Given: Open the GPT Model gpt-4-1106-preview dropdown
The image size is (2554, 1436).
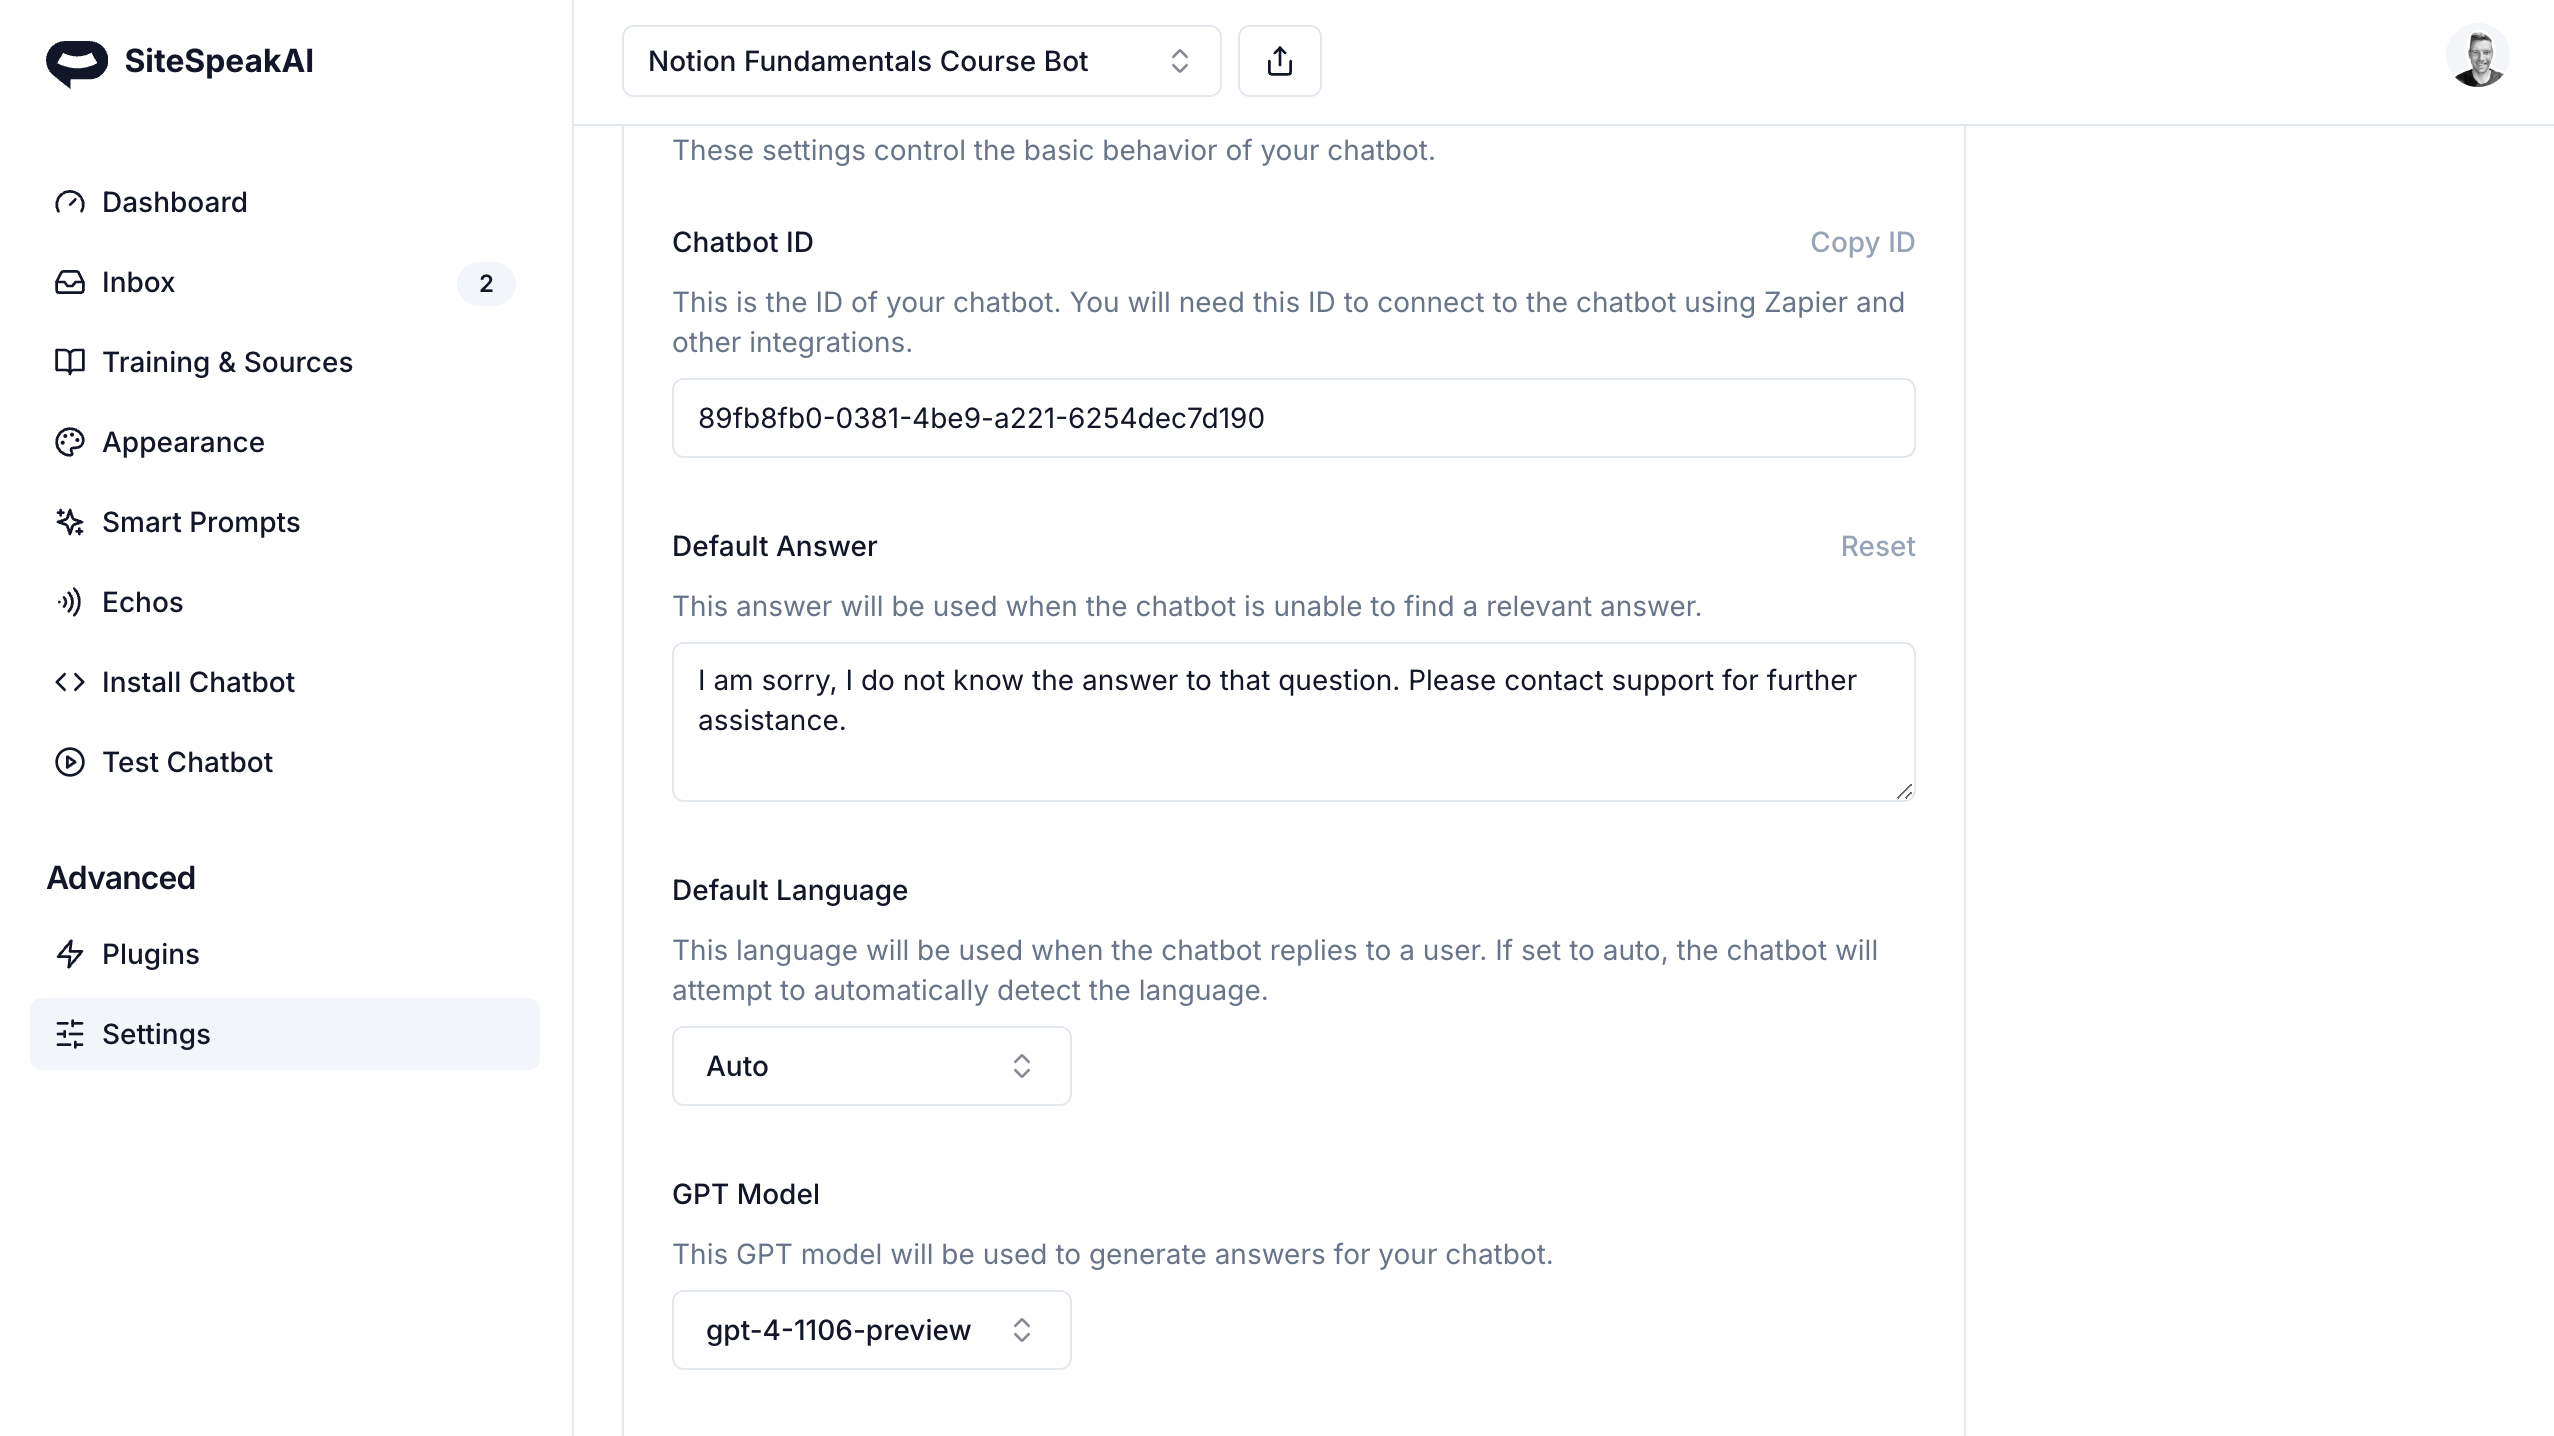Looking at the screenshot, I should tap(871, 1330).
